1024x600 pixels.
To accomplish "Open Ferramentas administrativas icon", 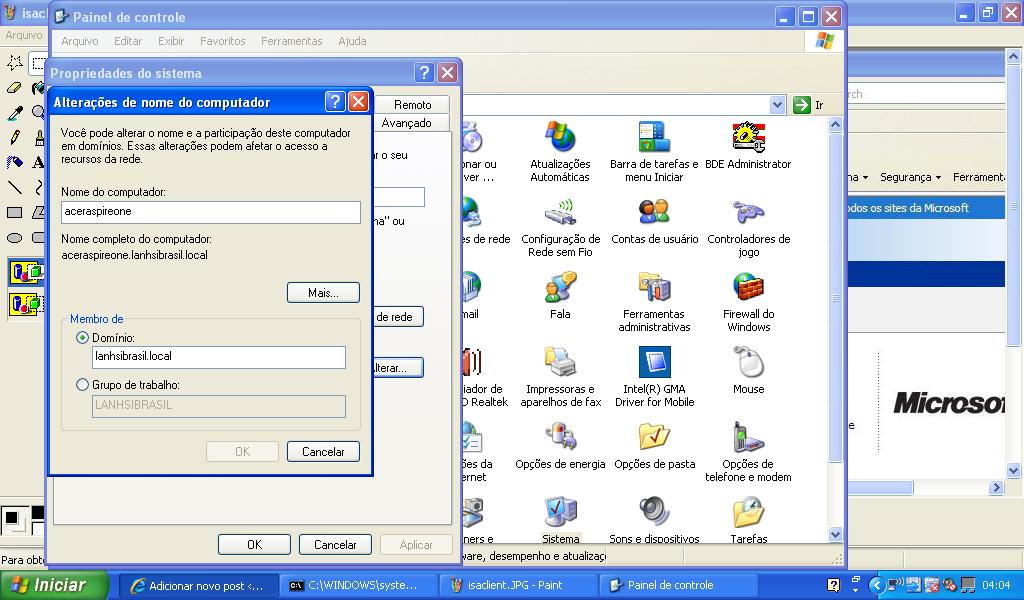I will [x=654, y=289].
